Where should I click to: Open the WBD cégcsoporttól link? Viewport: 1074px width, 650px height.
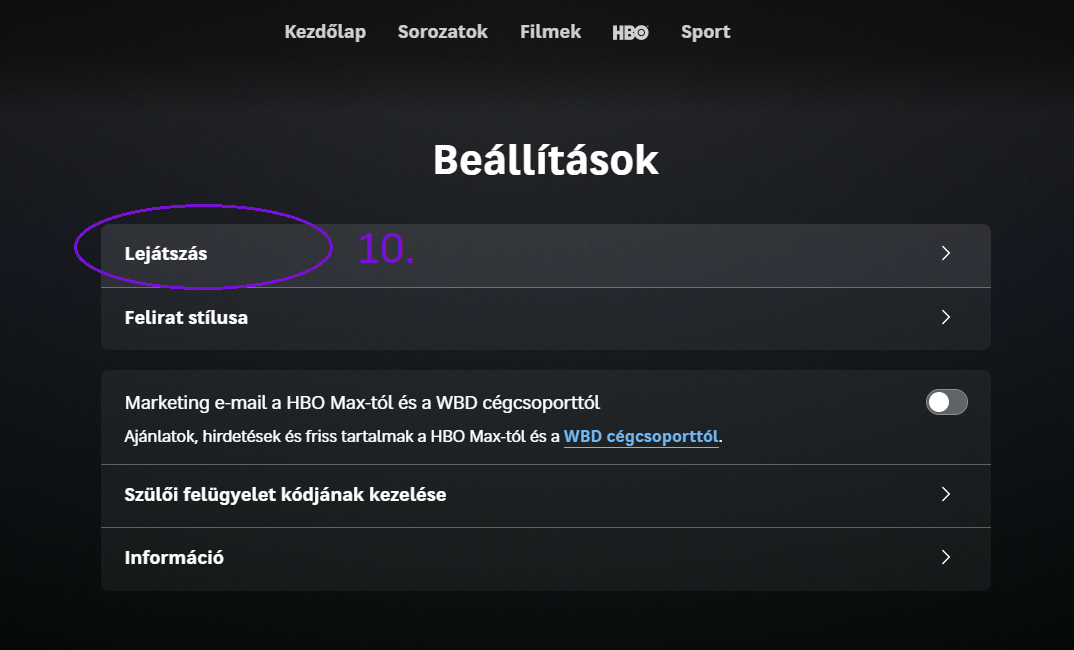pyautogui.click(x=641, y=436)
